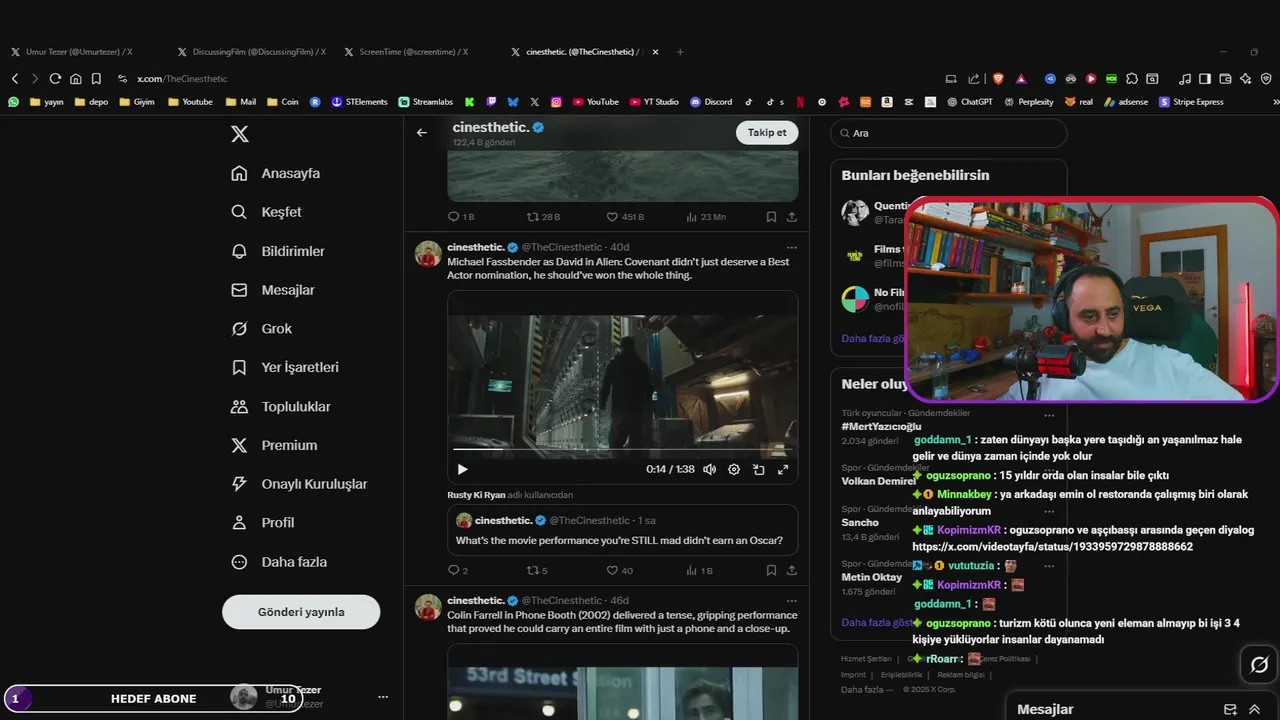Screen dimensions: 1280x720
Task: Open Grok floating button
Action: point(1259,664)
